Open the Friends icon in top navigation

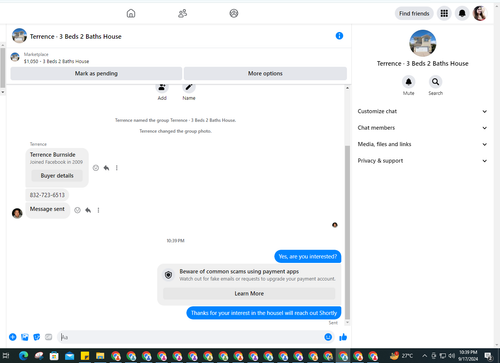(x=182, y=13)
